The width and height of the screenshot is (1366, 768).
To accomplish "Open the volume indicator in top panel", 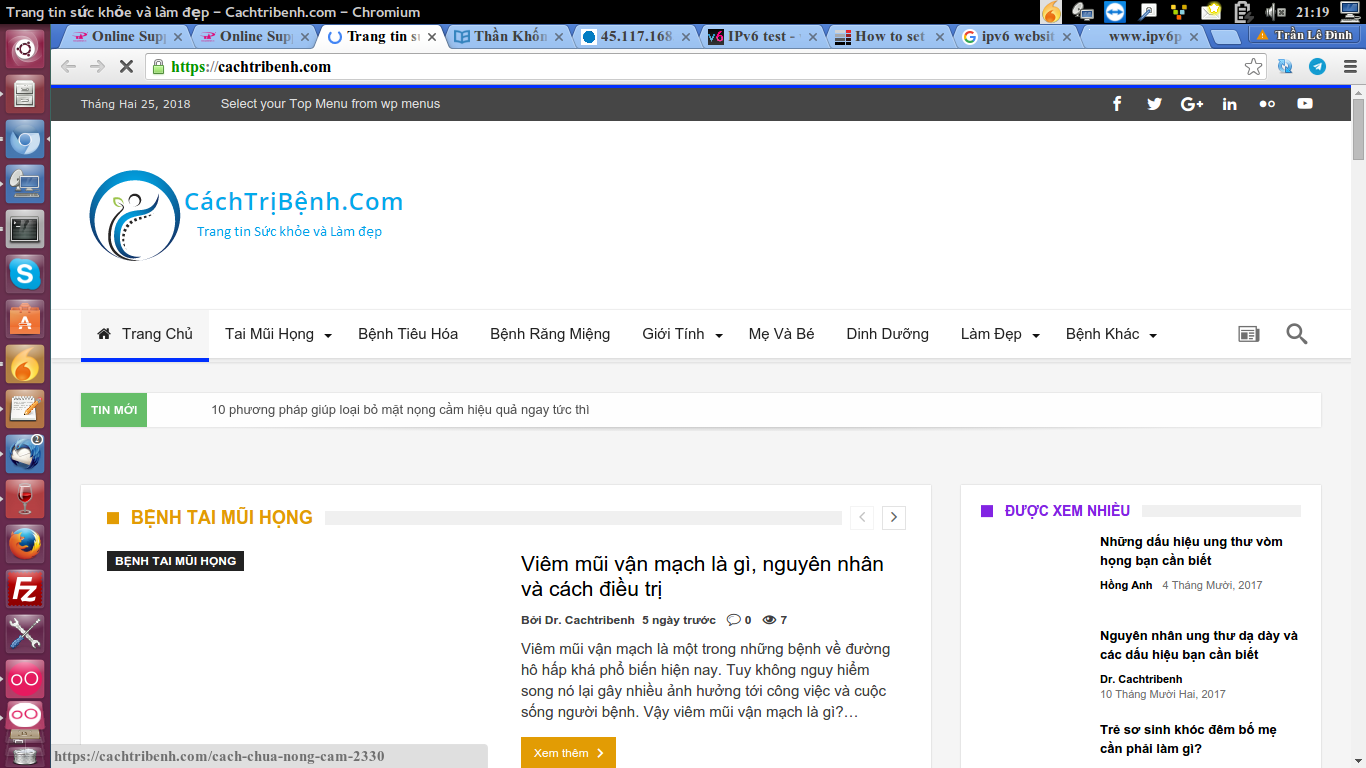I will pos(1276,12).
